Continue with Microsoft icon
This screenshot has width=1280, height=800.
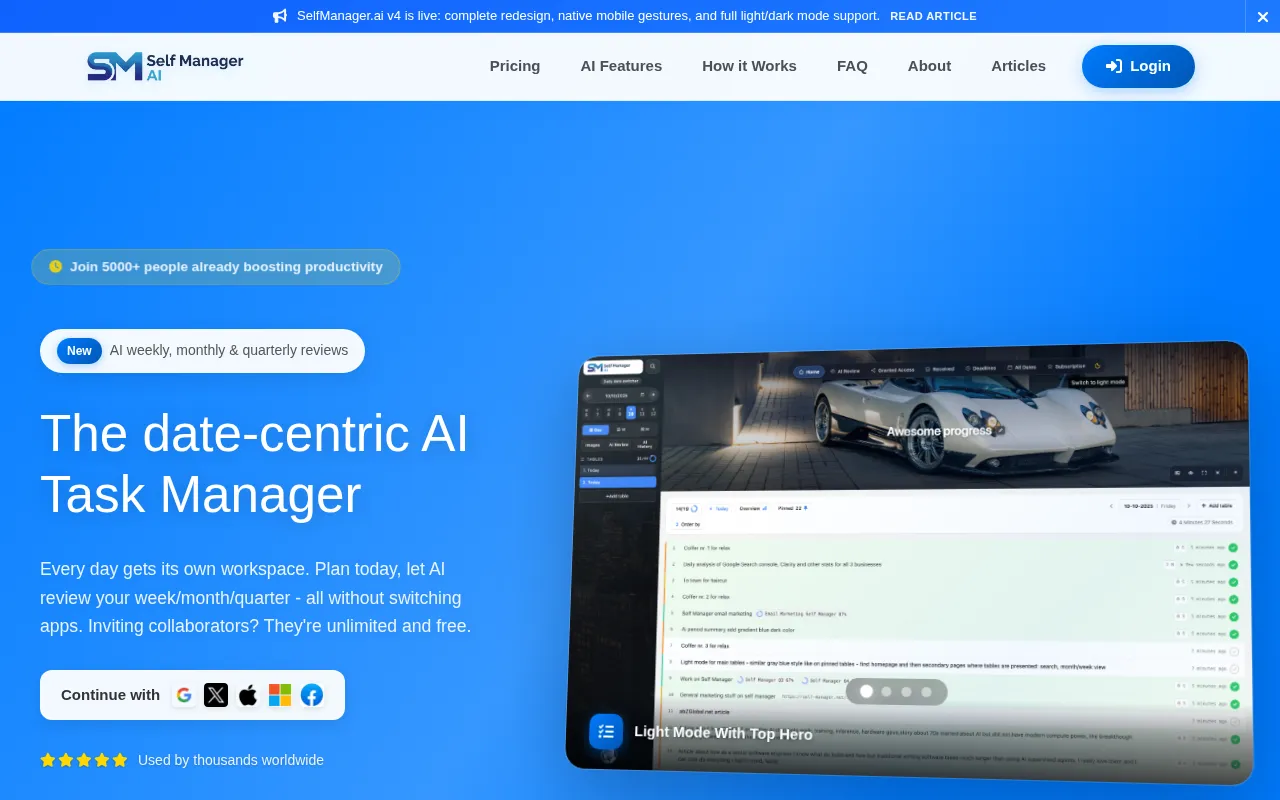point(280,695)
